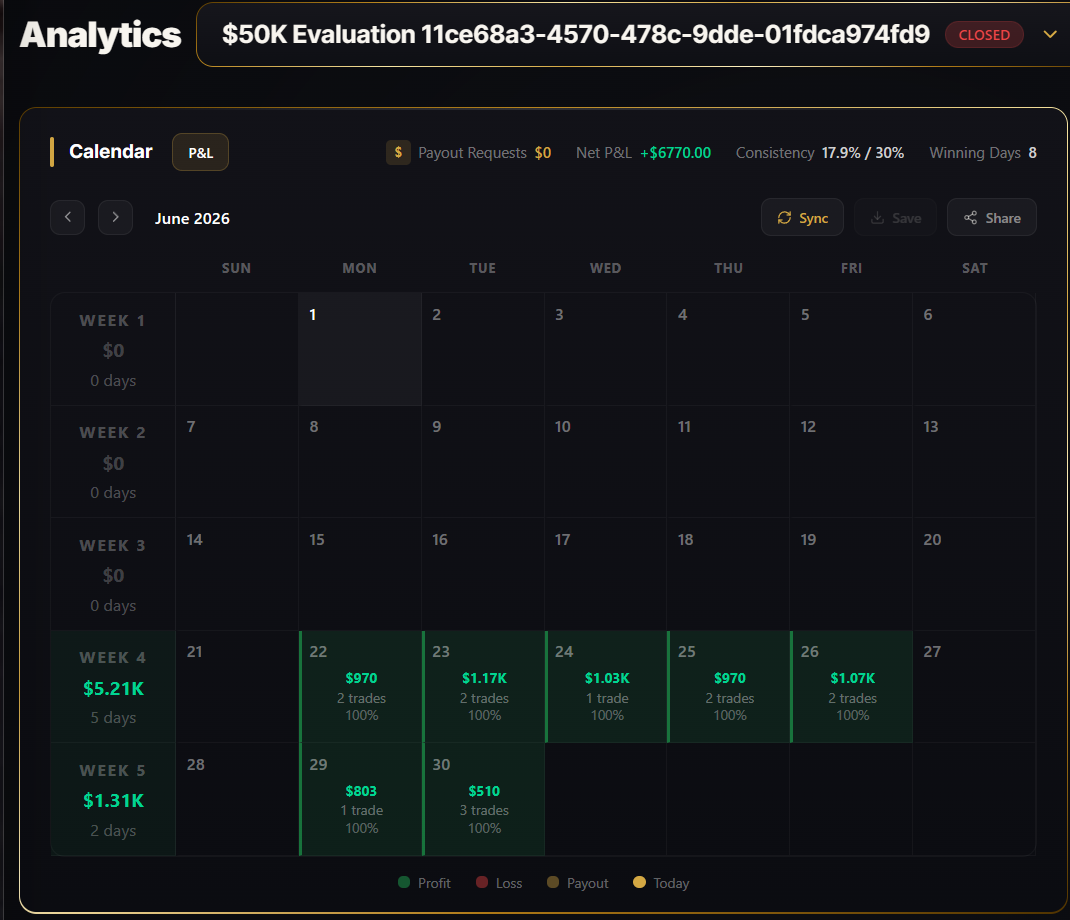Click the red Loss legend dot
The height and width of the screenshot is (920, 1070).
[x=482, y=882]
